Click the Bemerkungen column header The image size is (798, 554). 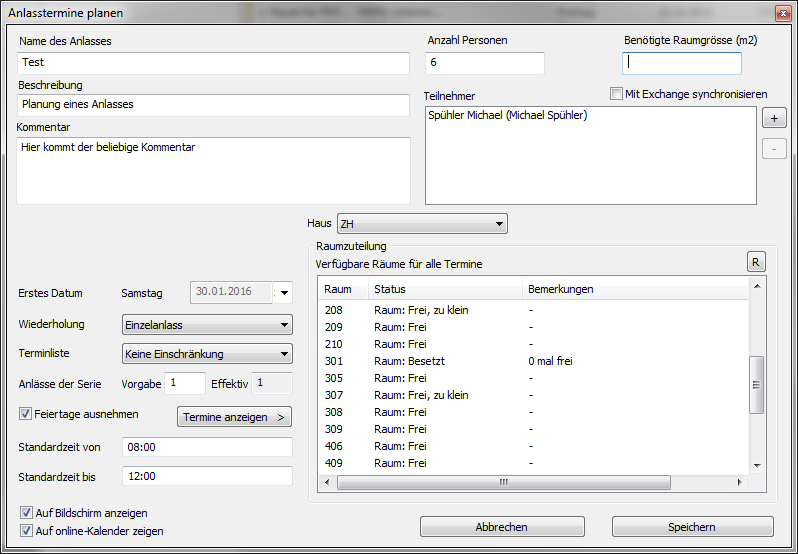[x=560, y=289]
